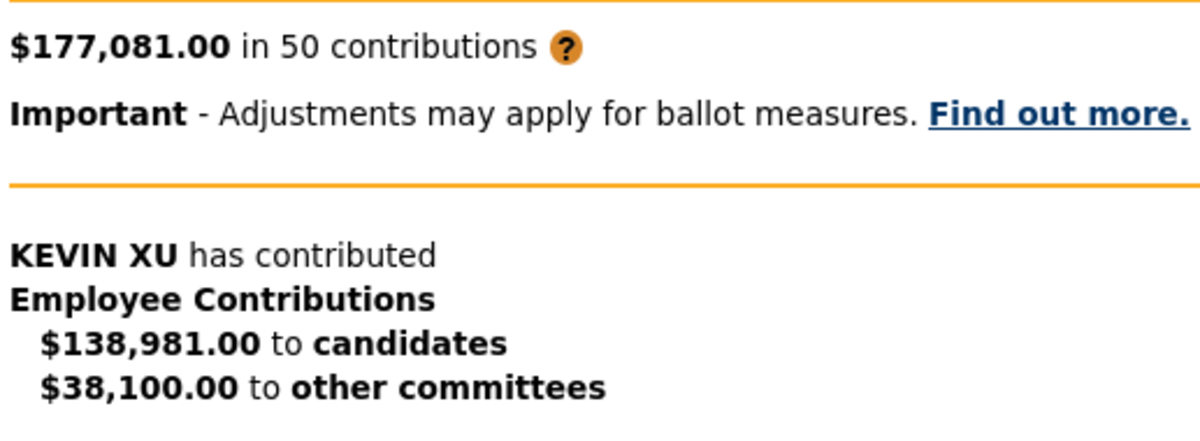Click the $177,081.00 total amount

pos(120,47)
